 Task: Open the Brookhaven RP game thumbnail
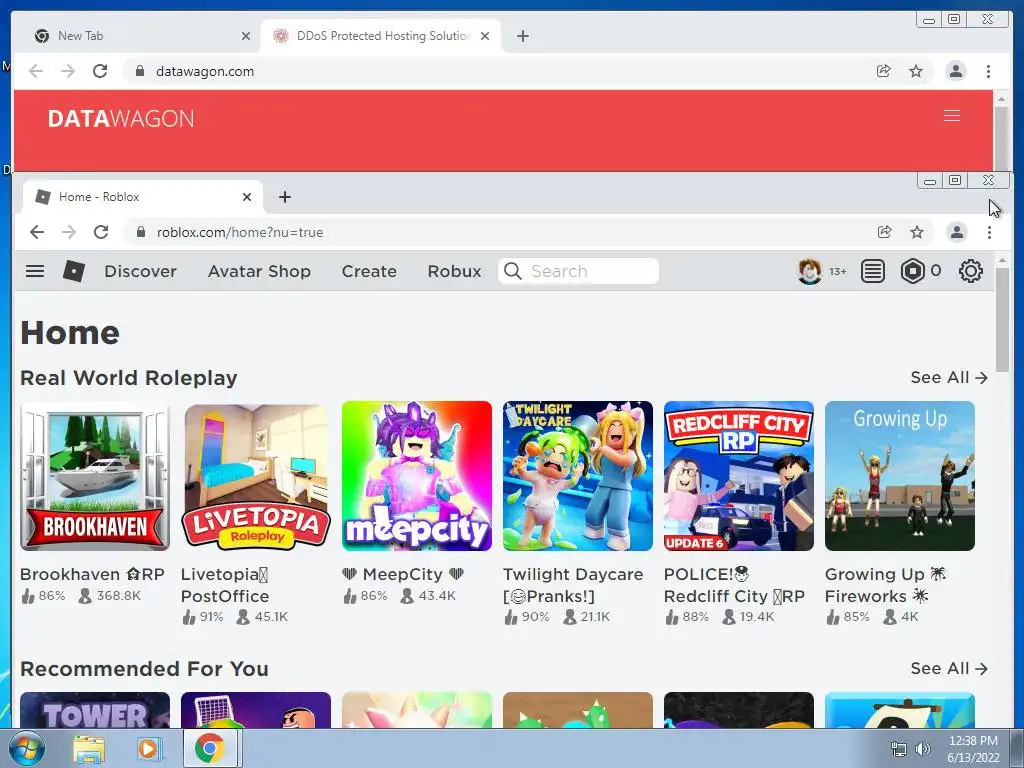pyautogui.click(x=95, y=476)
